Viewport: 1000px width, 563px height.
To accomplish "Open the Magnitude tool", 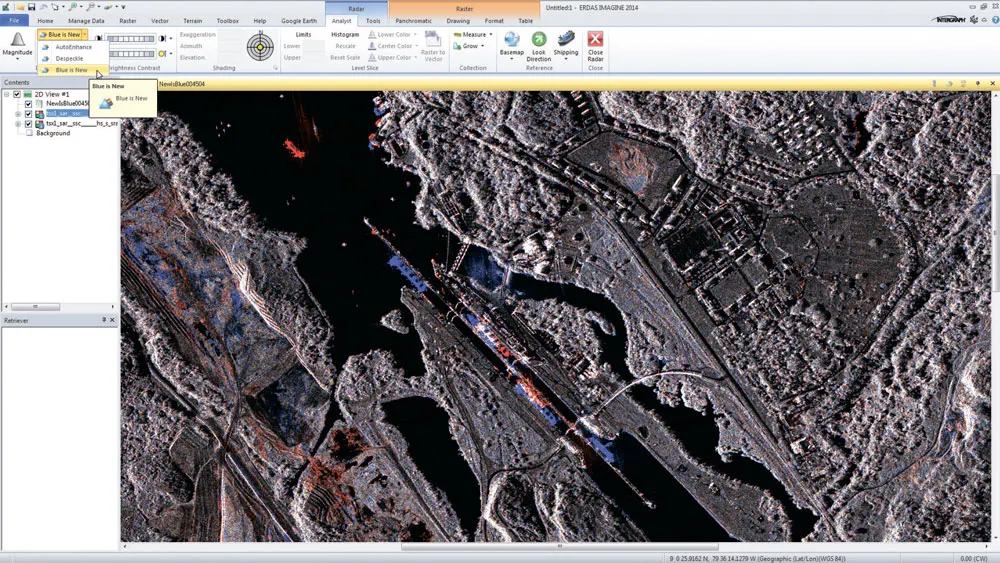I will coord(17,45).
